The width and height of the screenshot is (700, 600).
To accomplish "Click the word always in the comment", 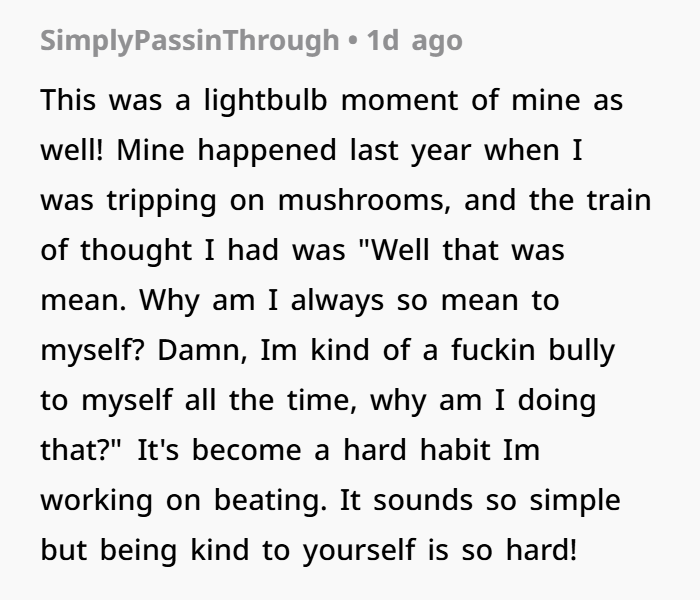I will pyautogui.click(x=337, y=300).
